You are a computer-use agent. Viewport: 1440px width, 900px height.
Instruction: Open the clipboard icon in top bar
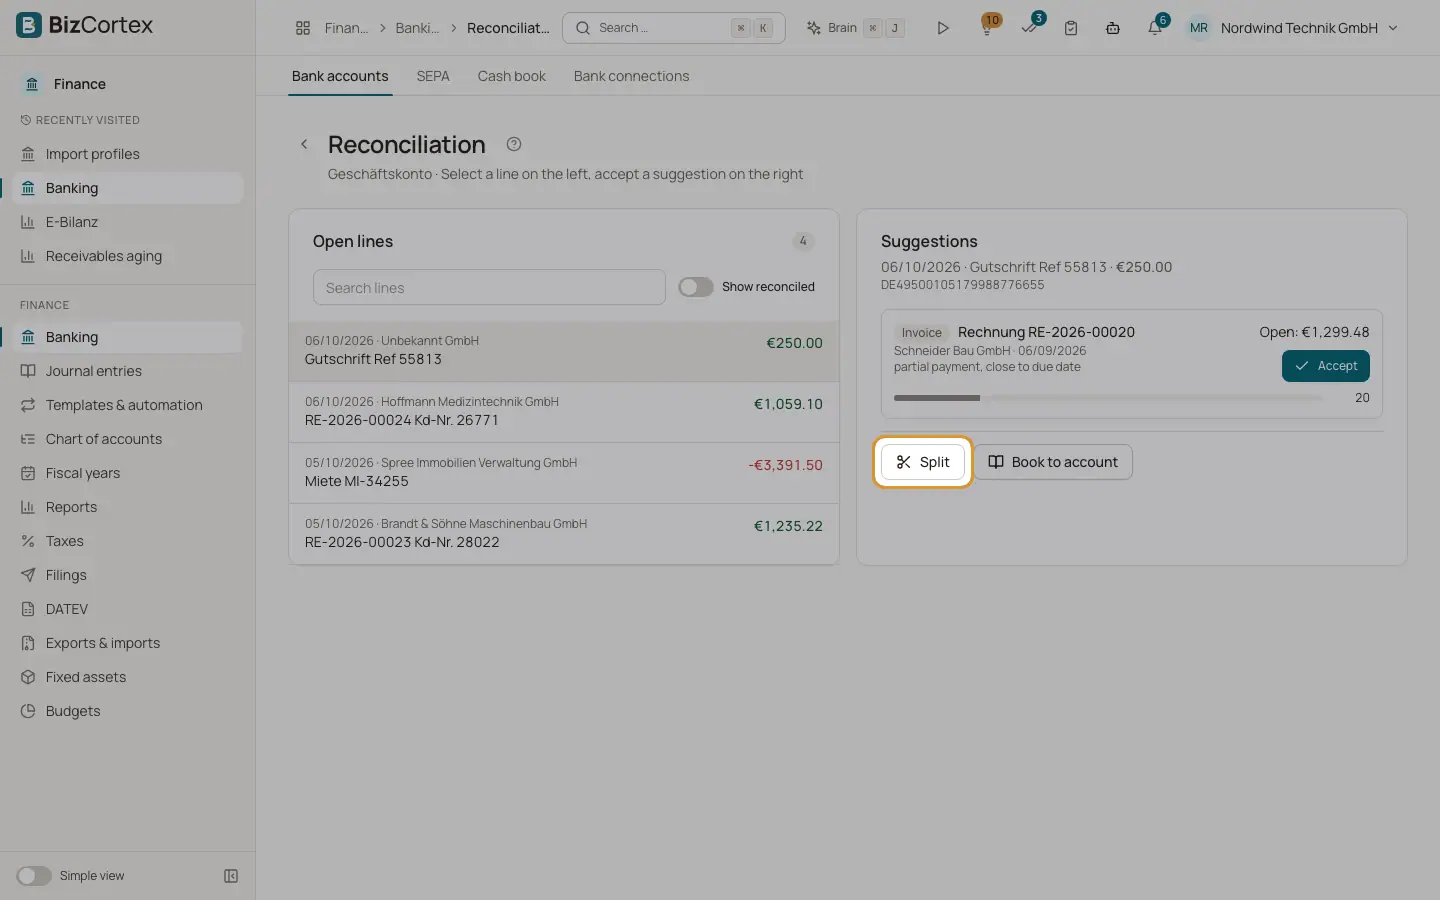pos(1071,28)
